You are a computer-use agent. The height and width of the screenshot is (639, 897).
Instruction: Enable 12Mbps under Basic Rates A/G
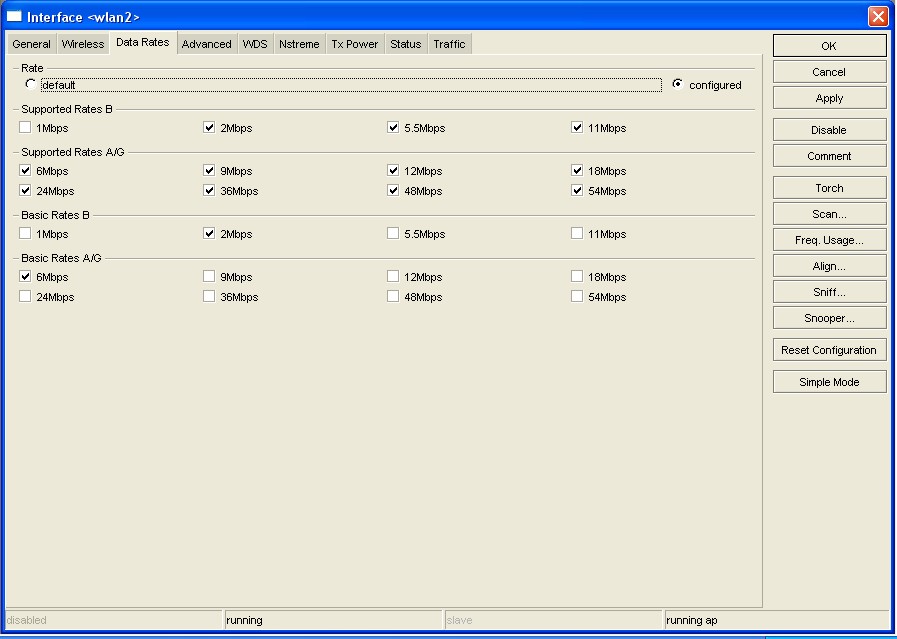[393, 276]
